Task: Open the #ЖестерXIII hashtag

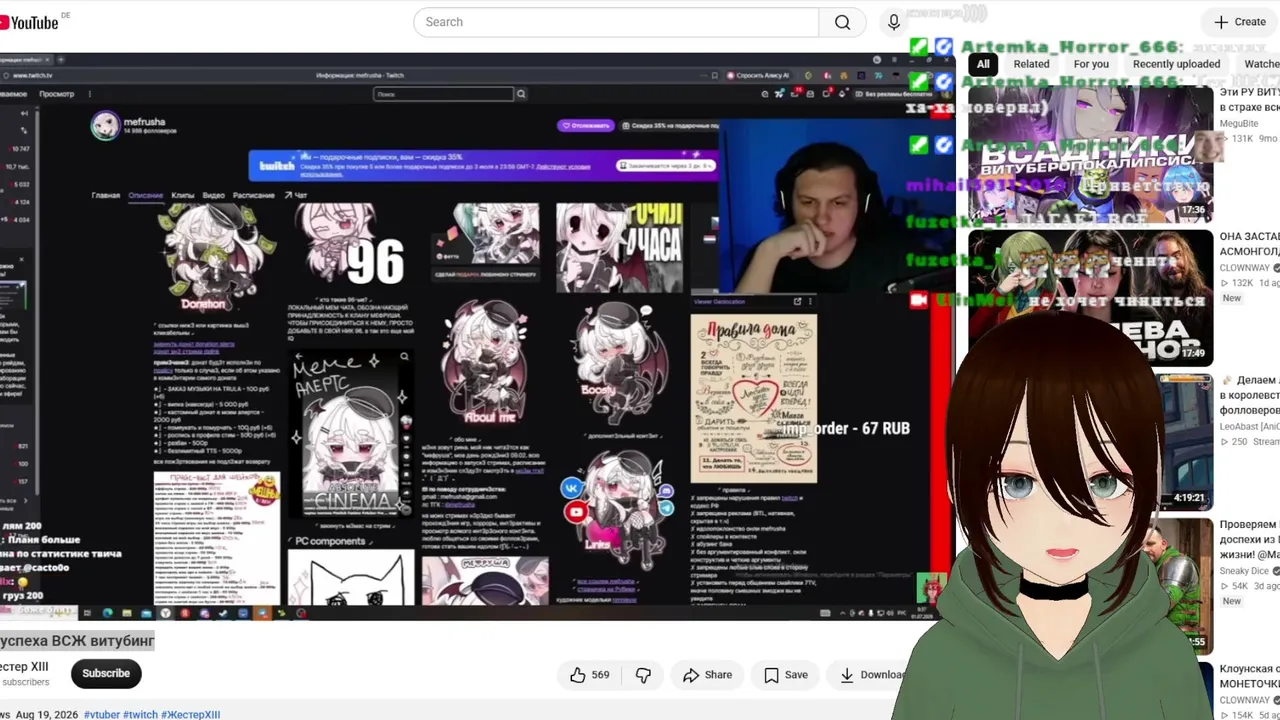Action: click(x=190, y=715)
